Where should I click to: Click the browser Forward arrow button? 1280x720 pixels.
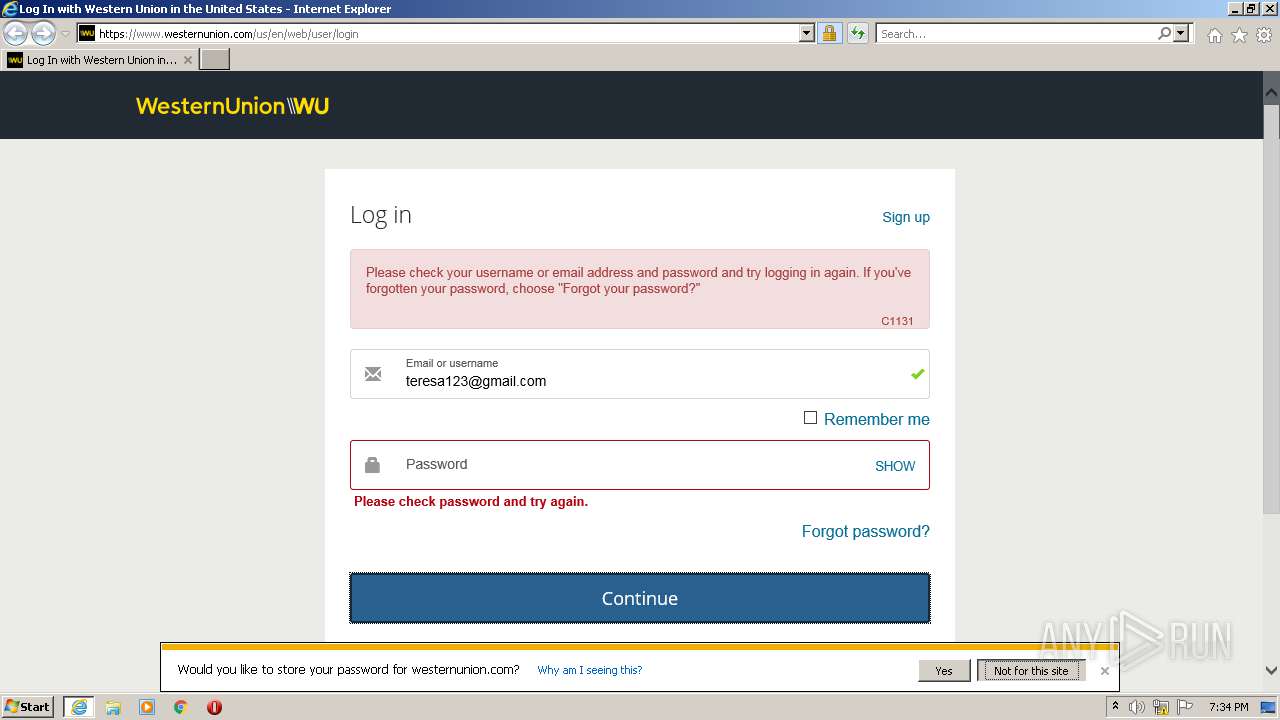(x=43, y=33)
